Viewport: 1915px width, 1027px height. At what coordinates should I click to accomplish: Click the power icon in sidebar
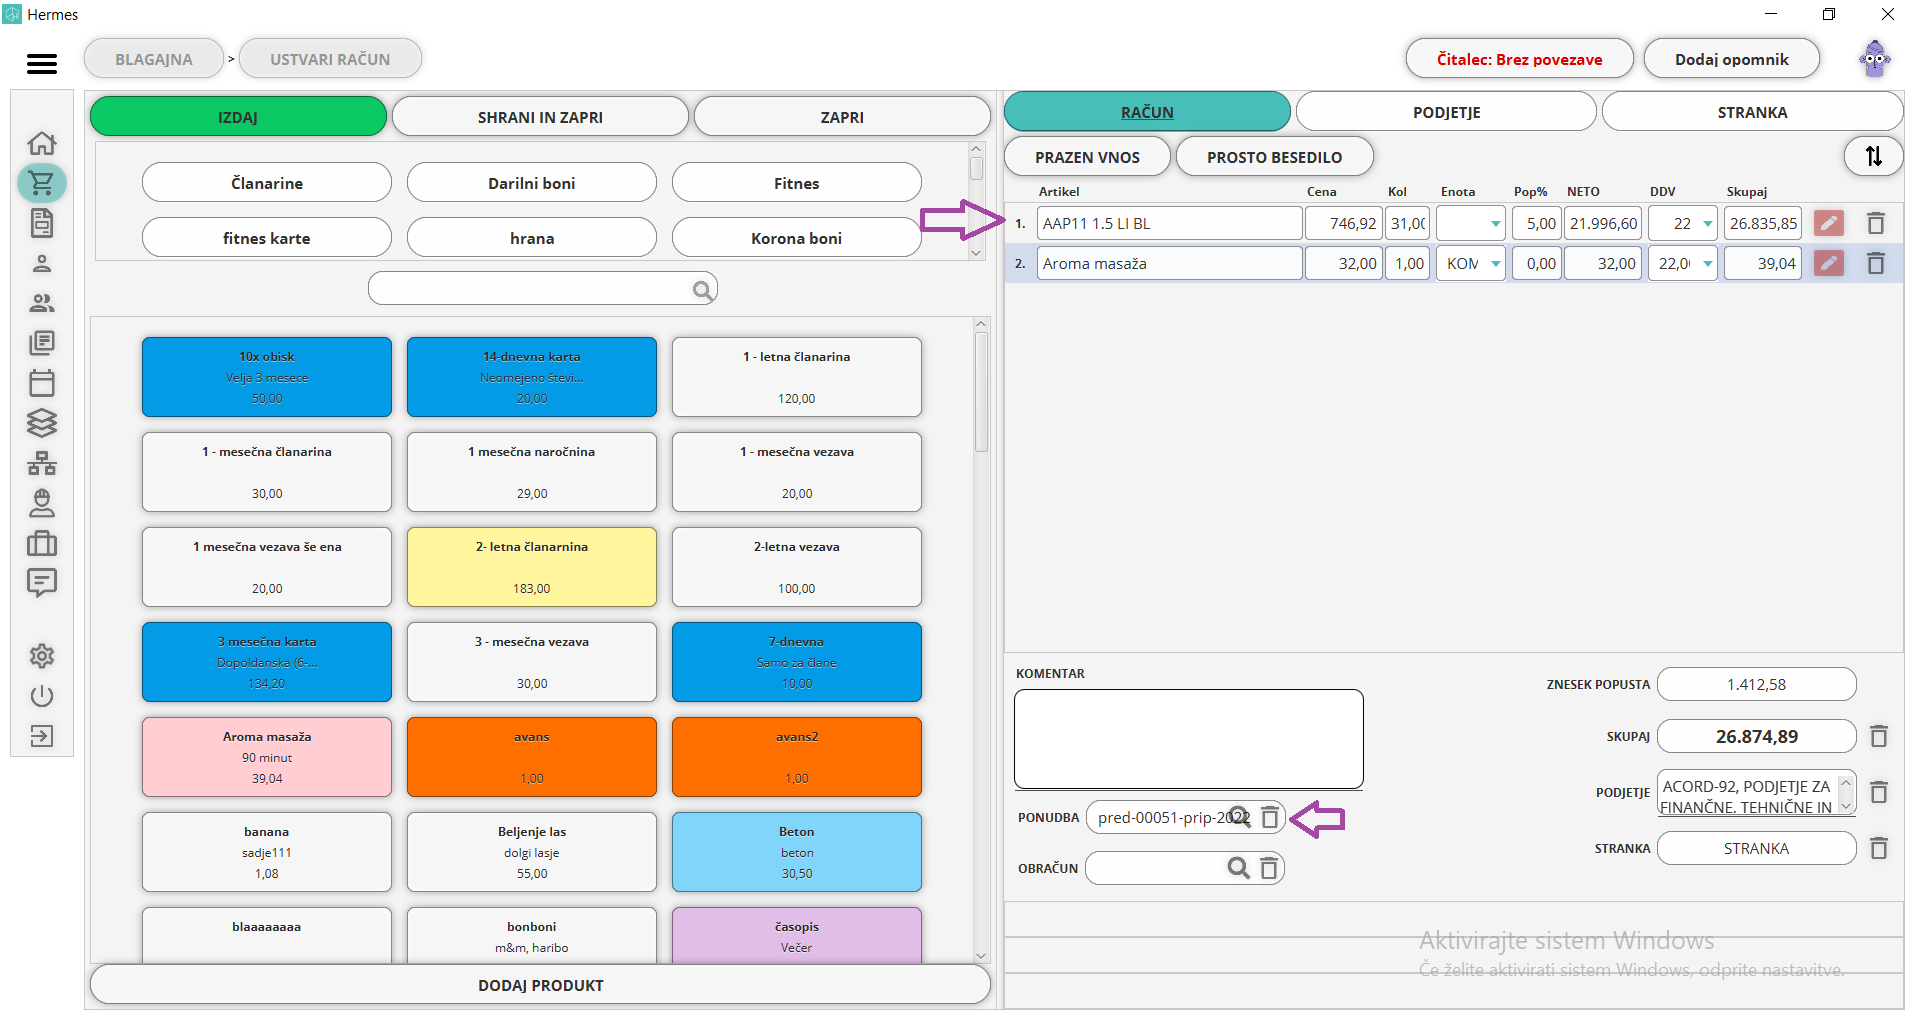(42, 696)
